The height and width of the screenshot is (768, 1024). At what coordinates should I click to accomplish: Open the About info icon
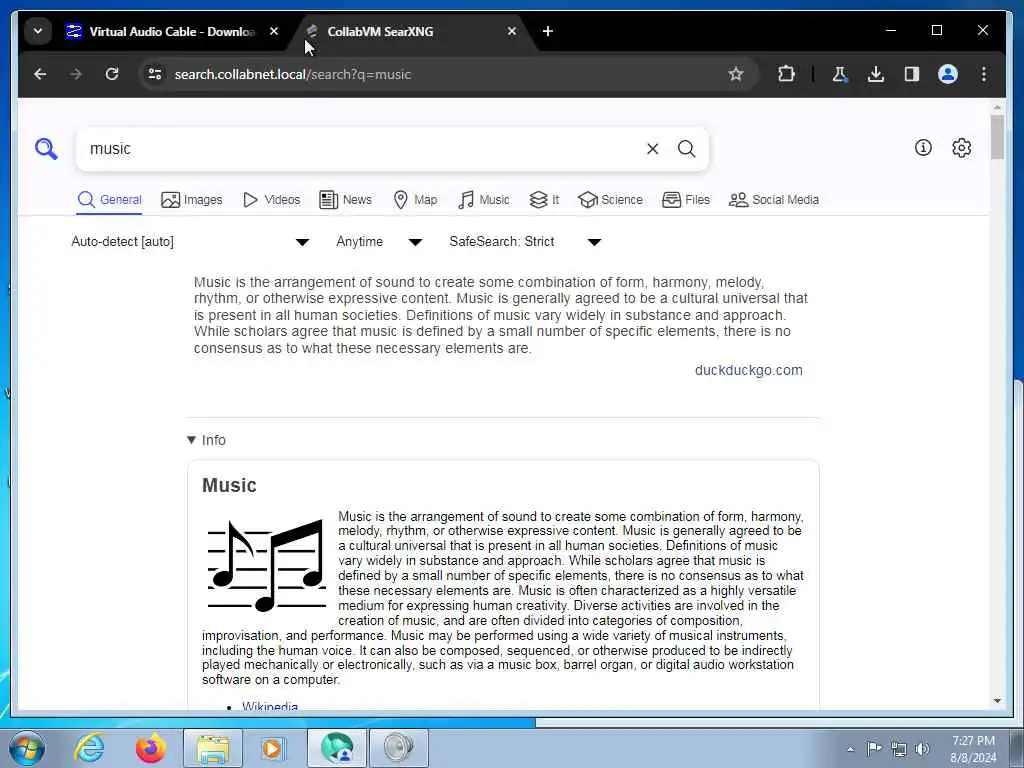point(923,148)
